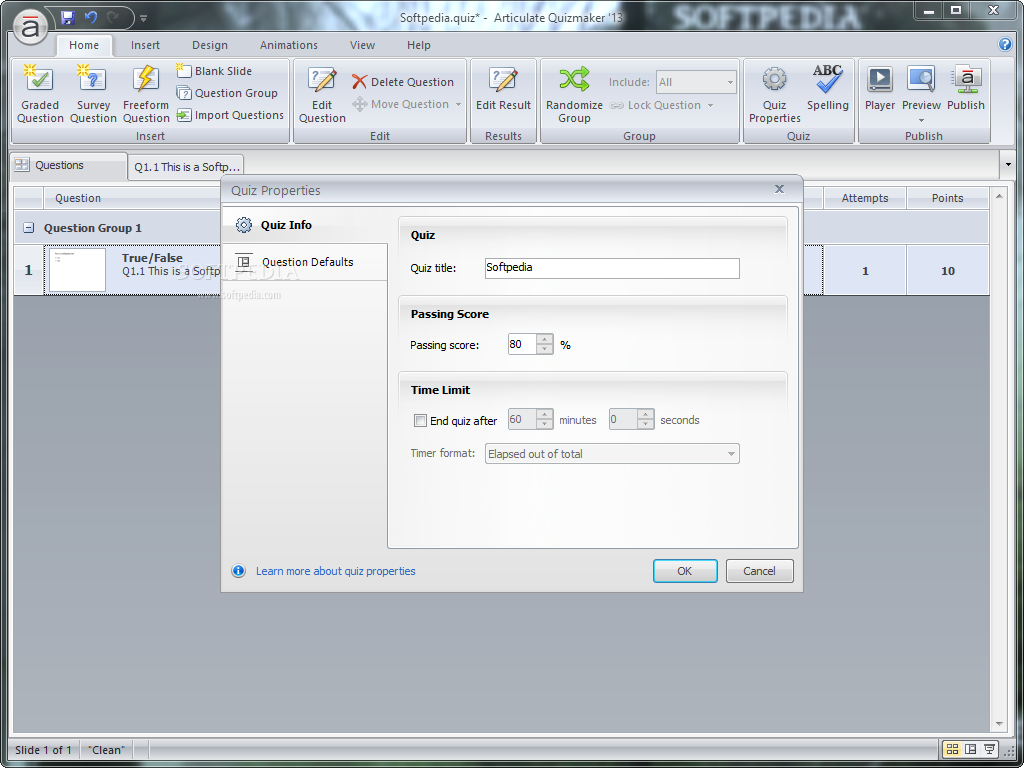The height and width of the screenshot is (768, 1024).
Task: Click the Help question mark icon
Action: 1005,44
